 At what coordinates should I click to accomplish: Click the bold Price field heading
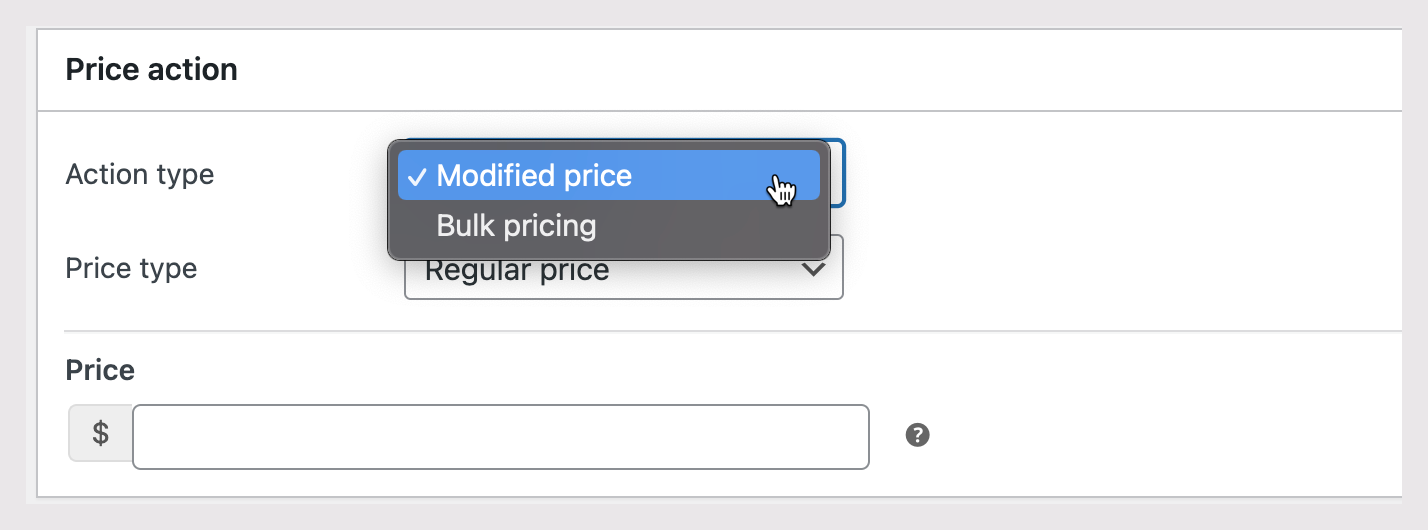[100, 371]
